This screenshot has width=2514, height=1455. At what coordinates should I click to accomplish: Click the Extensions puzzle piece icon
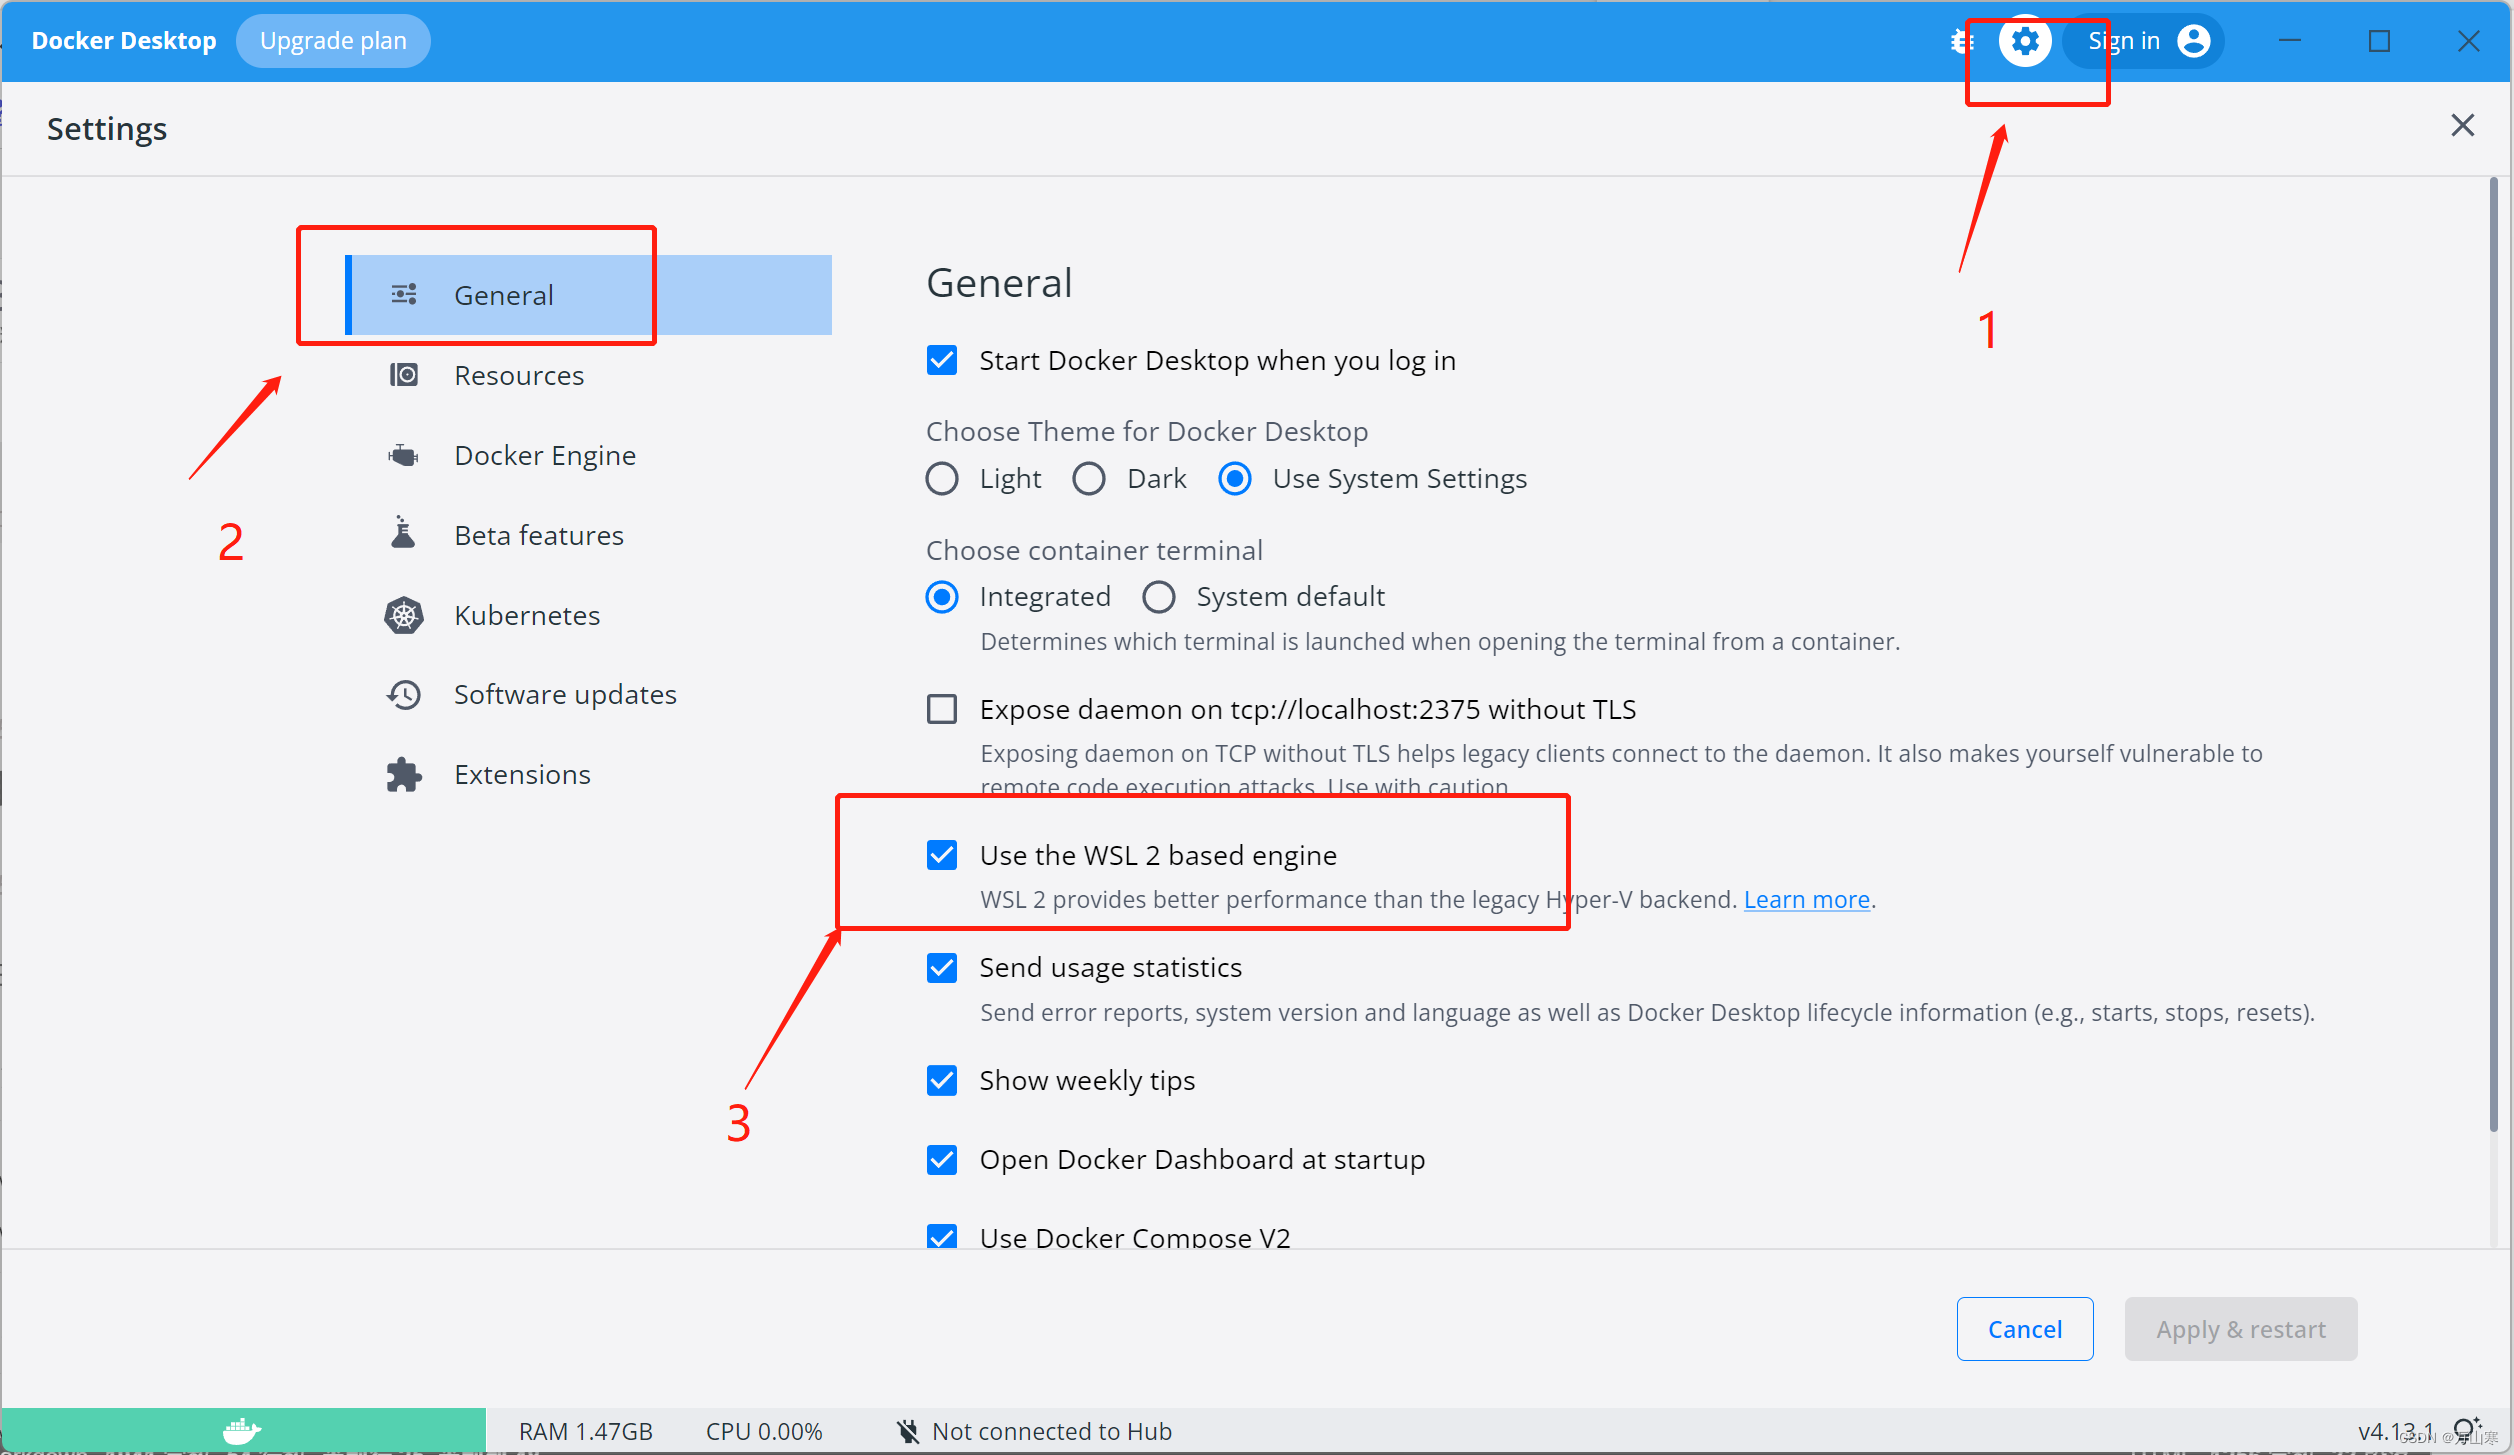(404, 774)
